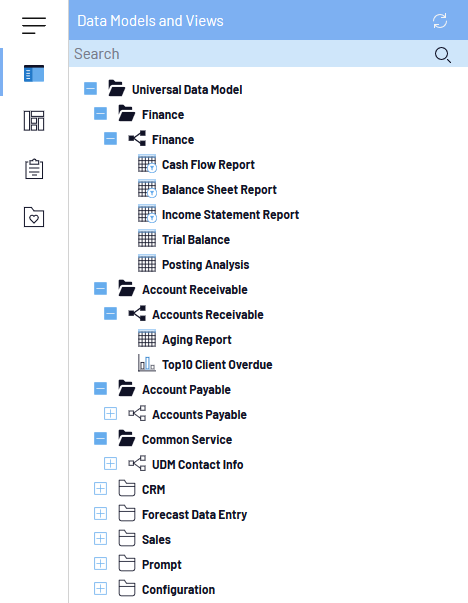
Task: Expand the UDM Contact Info model
Action: (x=110, y=464)
